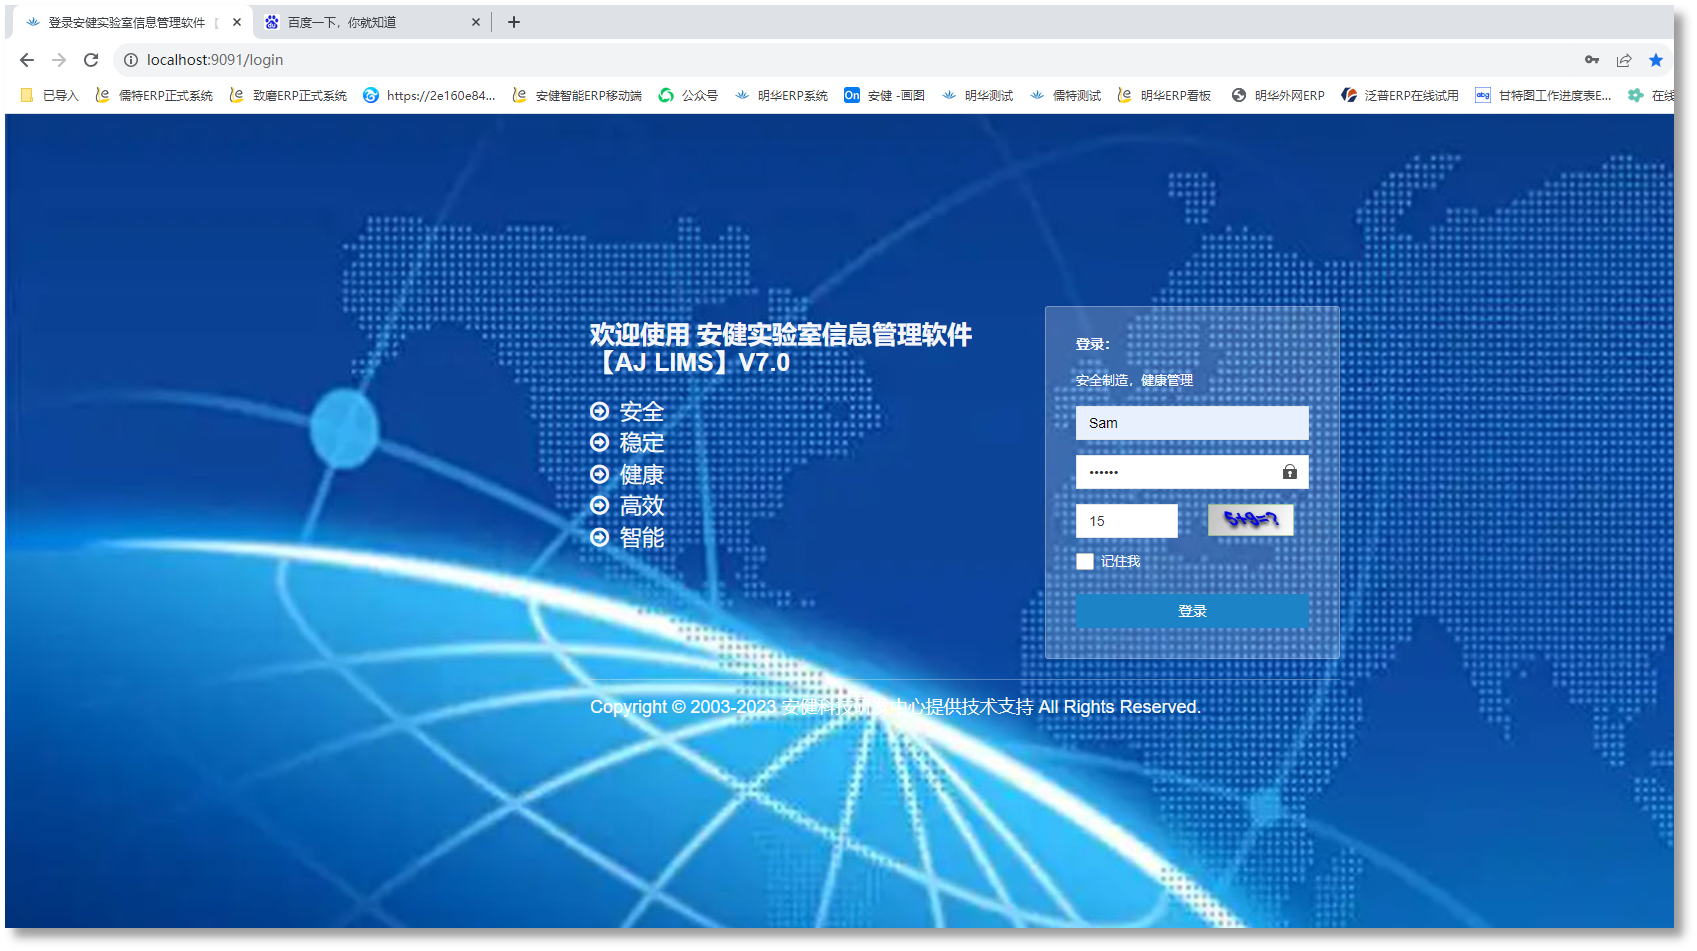Click the lock icon in password field
Viewport: 1697px width, 951px height.
point(1290,472)
